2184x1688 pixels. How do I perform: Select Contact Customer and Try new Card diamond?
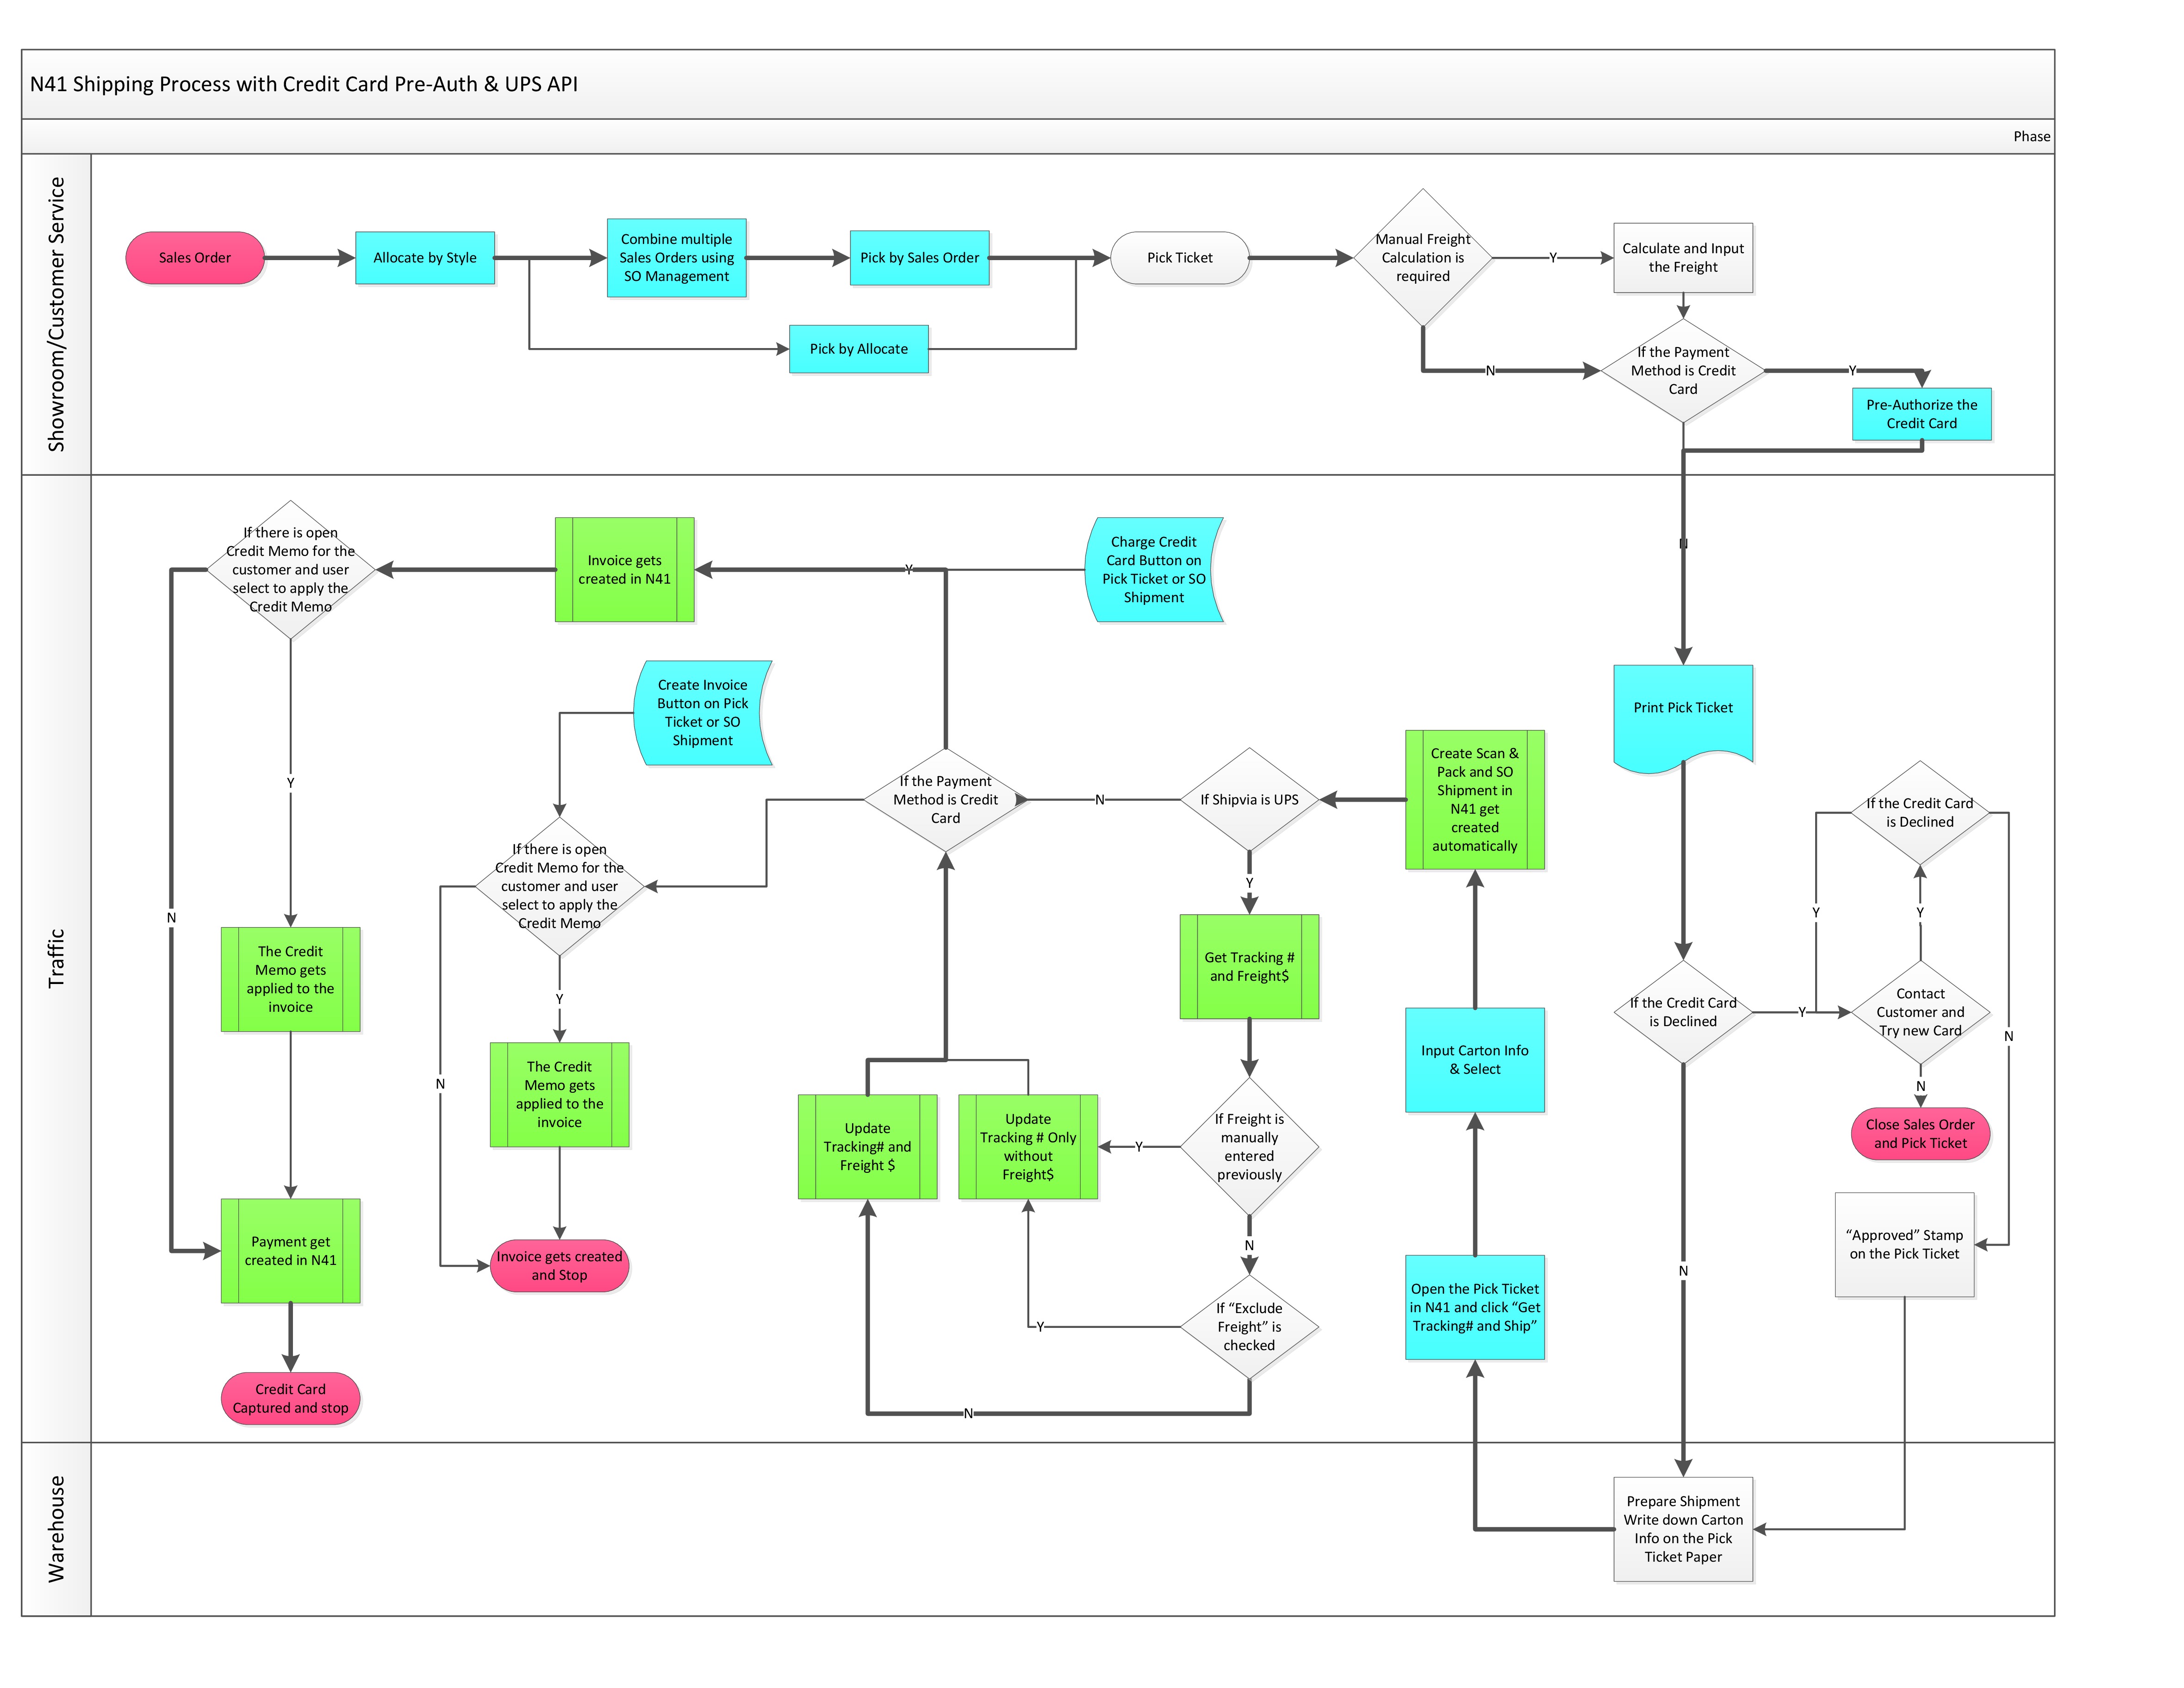(x=1920, y=1012)
